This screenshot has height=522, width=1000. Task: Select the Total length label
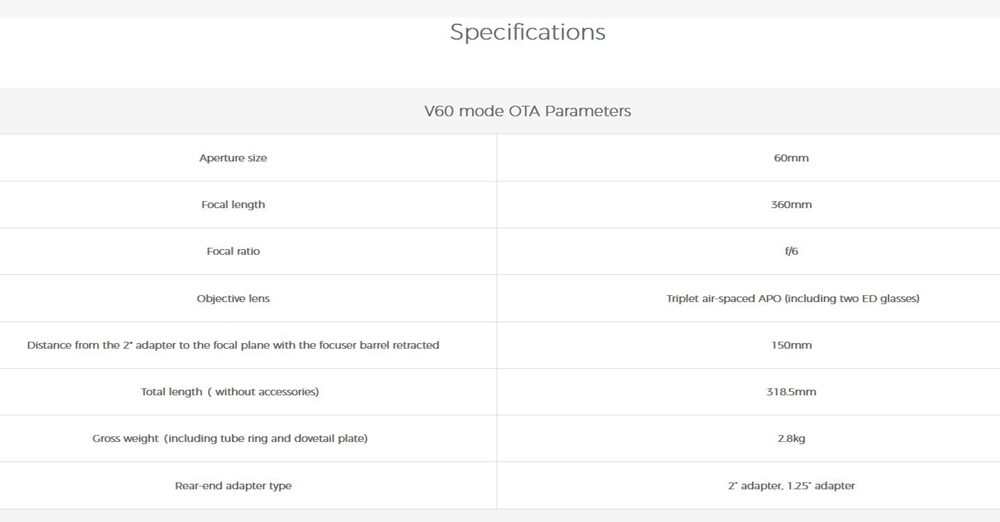[170, 392]
